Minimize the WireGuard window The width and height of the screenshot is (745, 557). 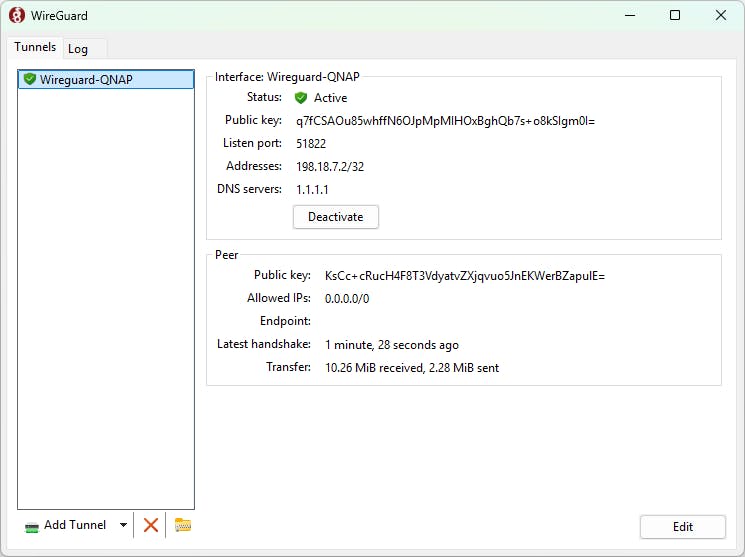(630, 15)
